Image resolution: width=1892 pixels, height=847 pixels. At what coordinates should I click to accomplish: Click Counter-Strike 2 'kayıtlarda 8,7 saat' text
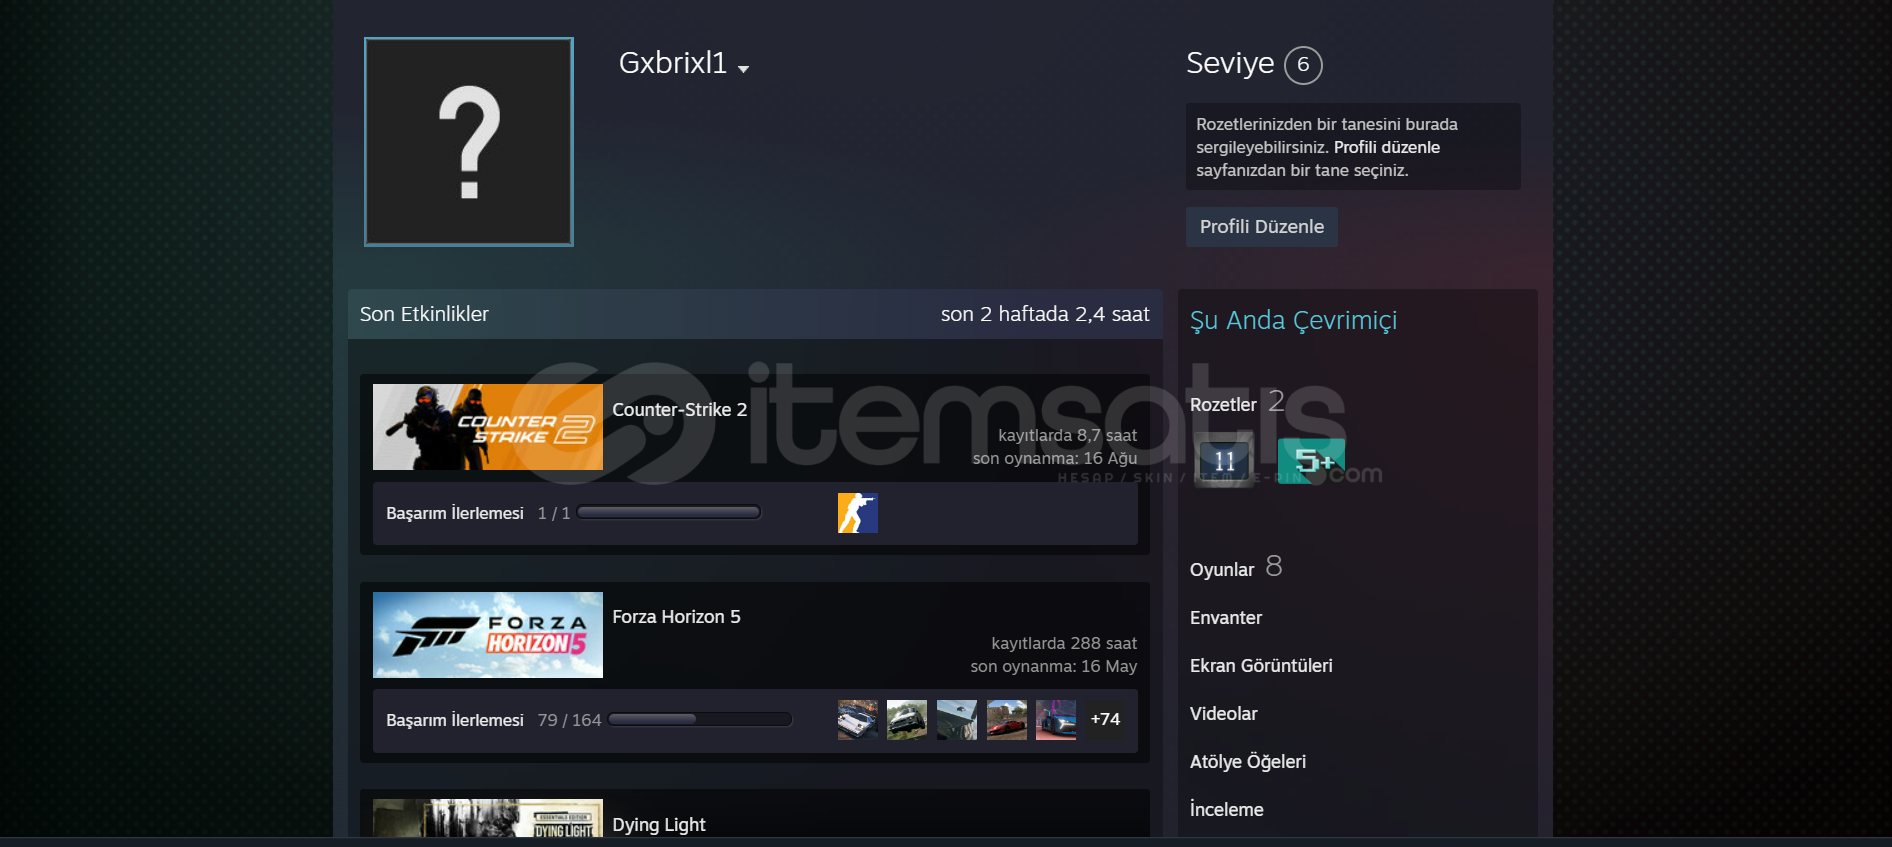click(1068, 436)
